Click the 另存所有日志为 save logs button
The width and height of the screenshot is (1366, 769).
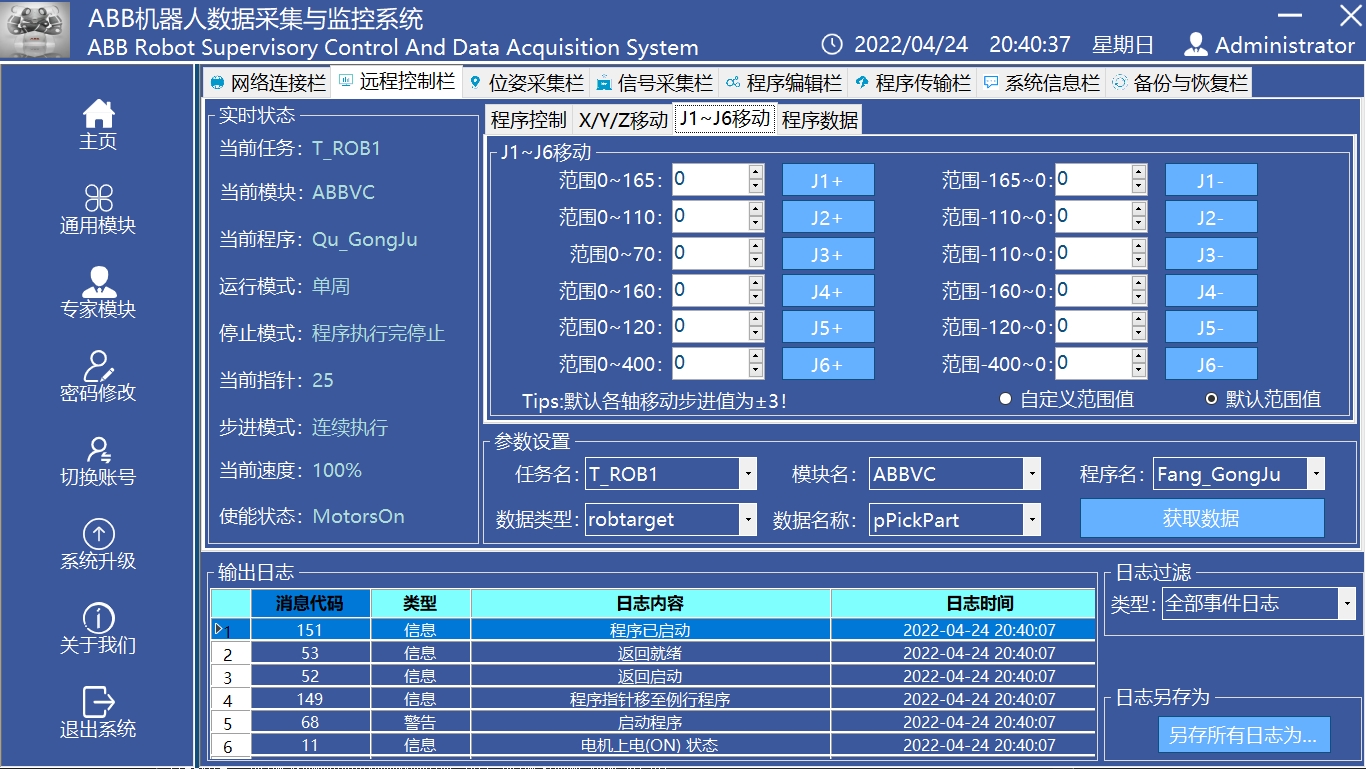(x=1244, y=735)
